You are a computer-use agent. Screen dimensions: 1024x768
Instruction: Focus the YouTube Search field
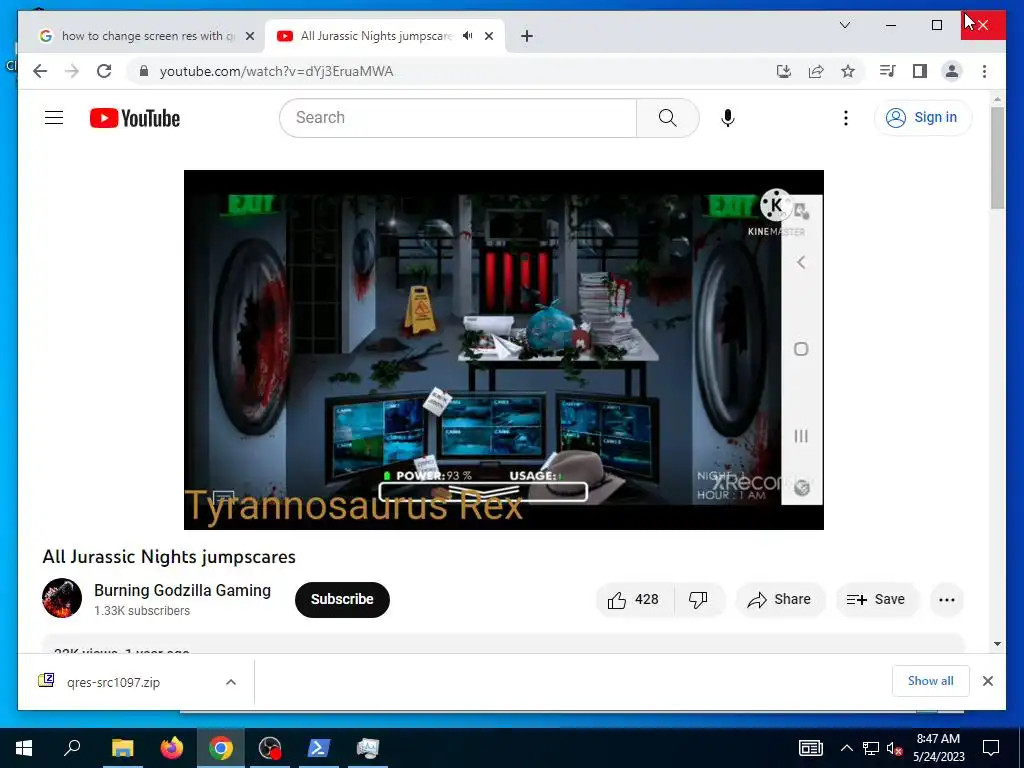458,118
